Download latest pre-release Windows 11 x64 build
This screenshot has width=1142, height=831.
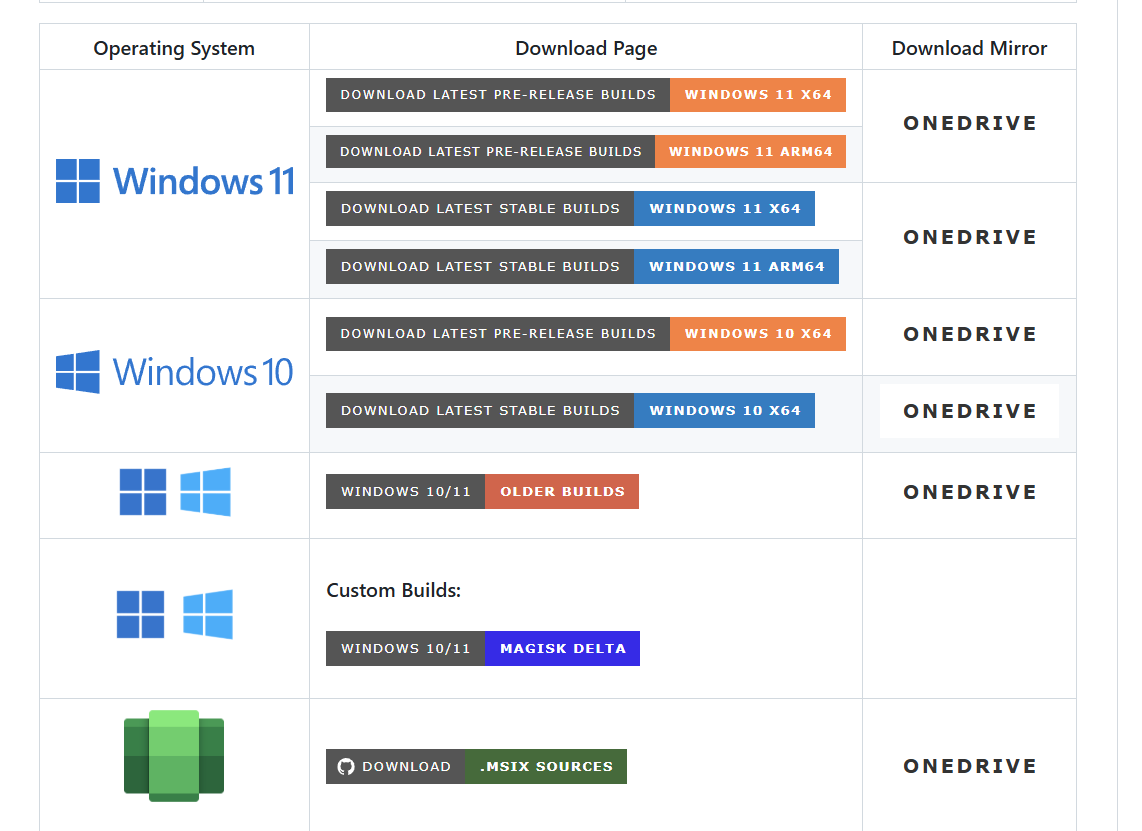click(757, 94)
